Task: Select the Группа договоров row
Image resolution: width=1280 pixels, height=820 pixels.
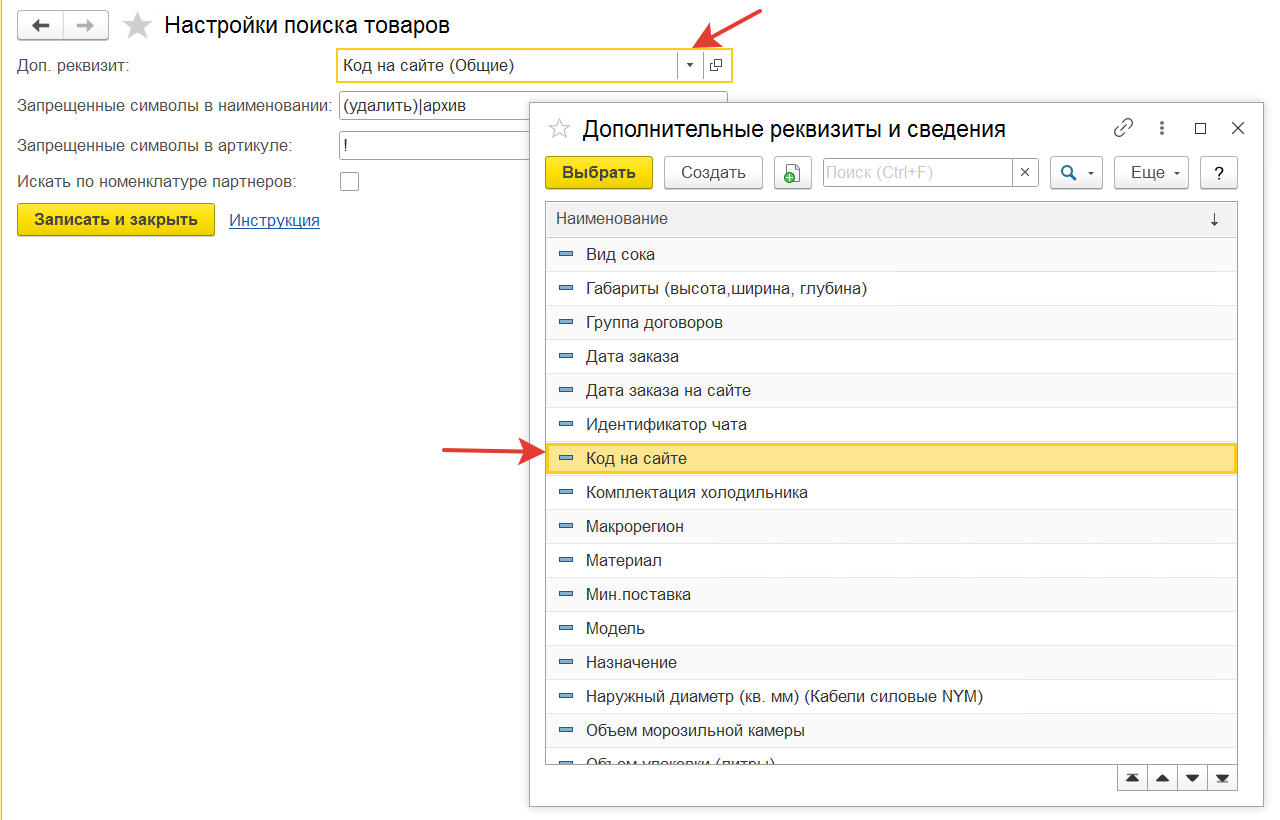Action: coord(891,322)
